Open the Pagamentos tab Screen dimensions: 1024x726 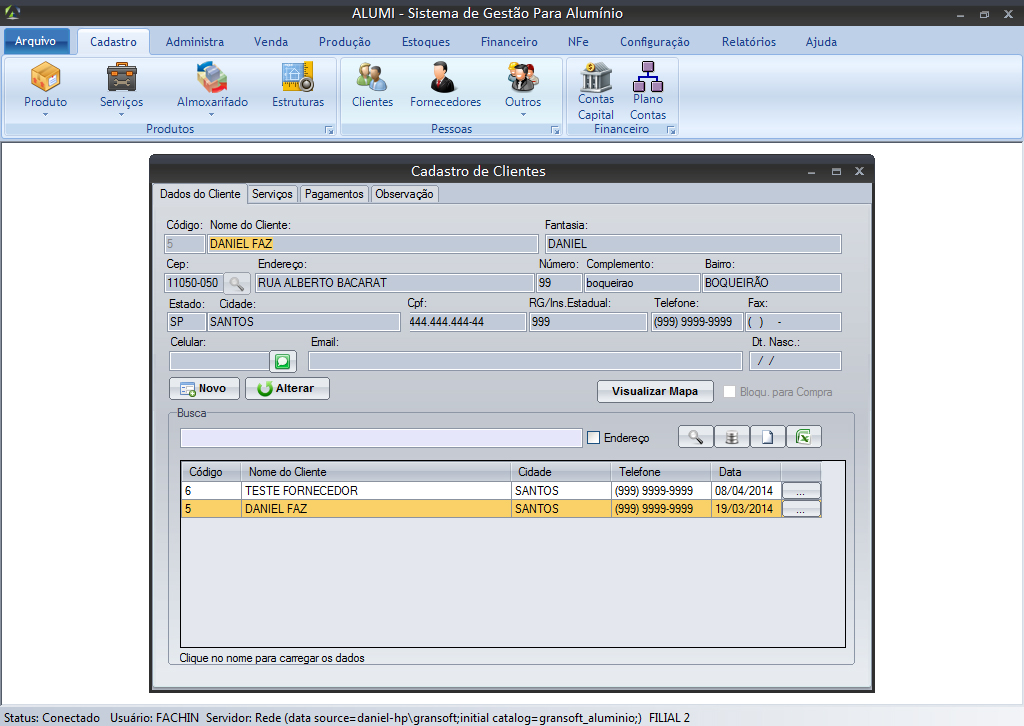pyautogui.click(x=334, y=194)
